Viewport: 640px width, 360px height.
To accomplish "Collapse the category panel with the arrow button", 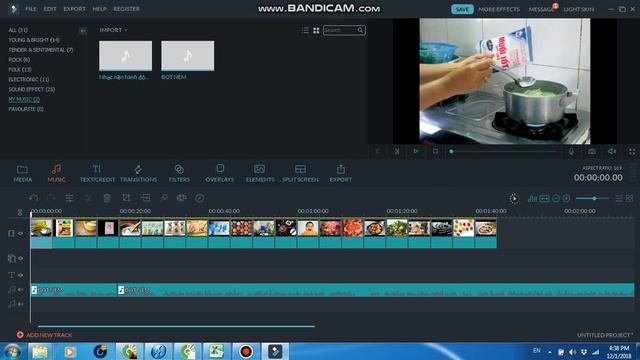I will pyautogui.click(x=82, y=31).
